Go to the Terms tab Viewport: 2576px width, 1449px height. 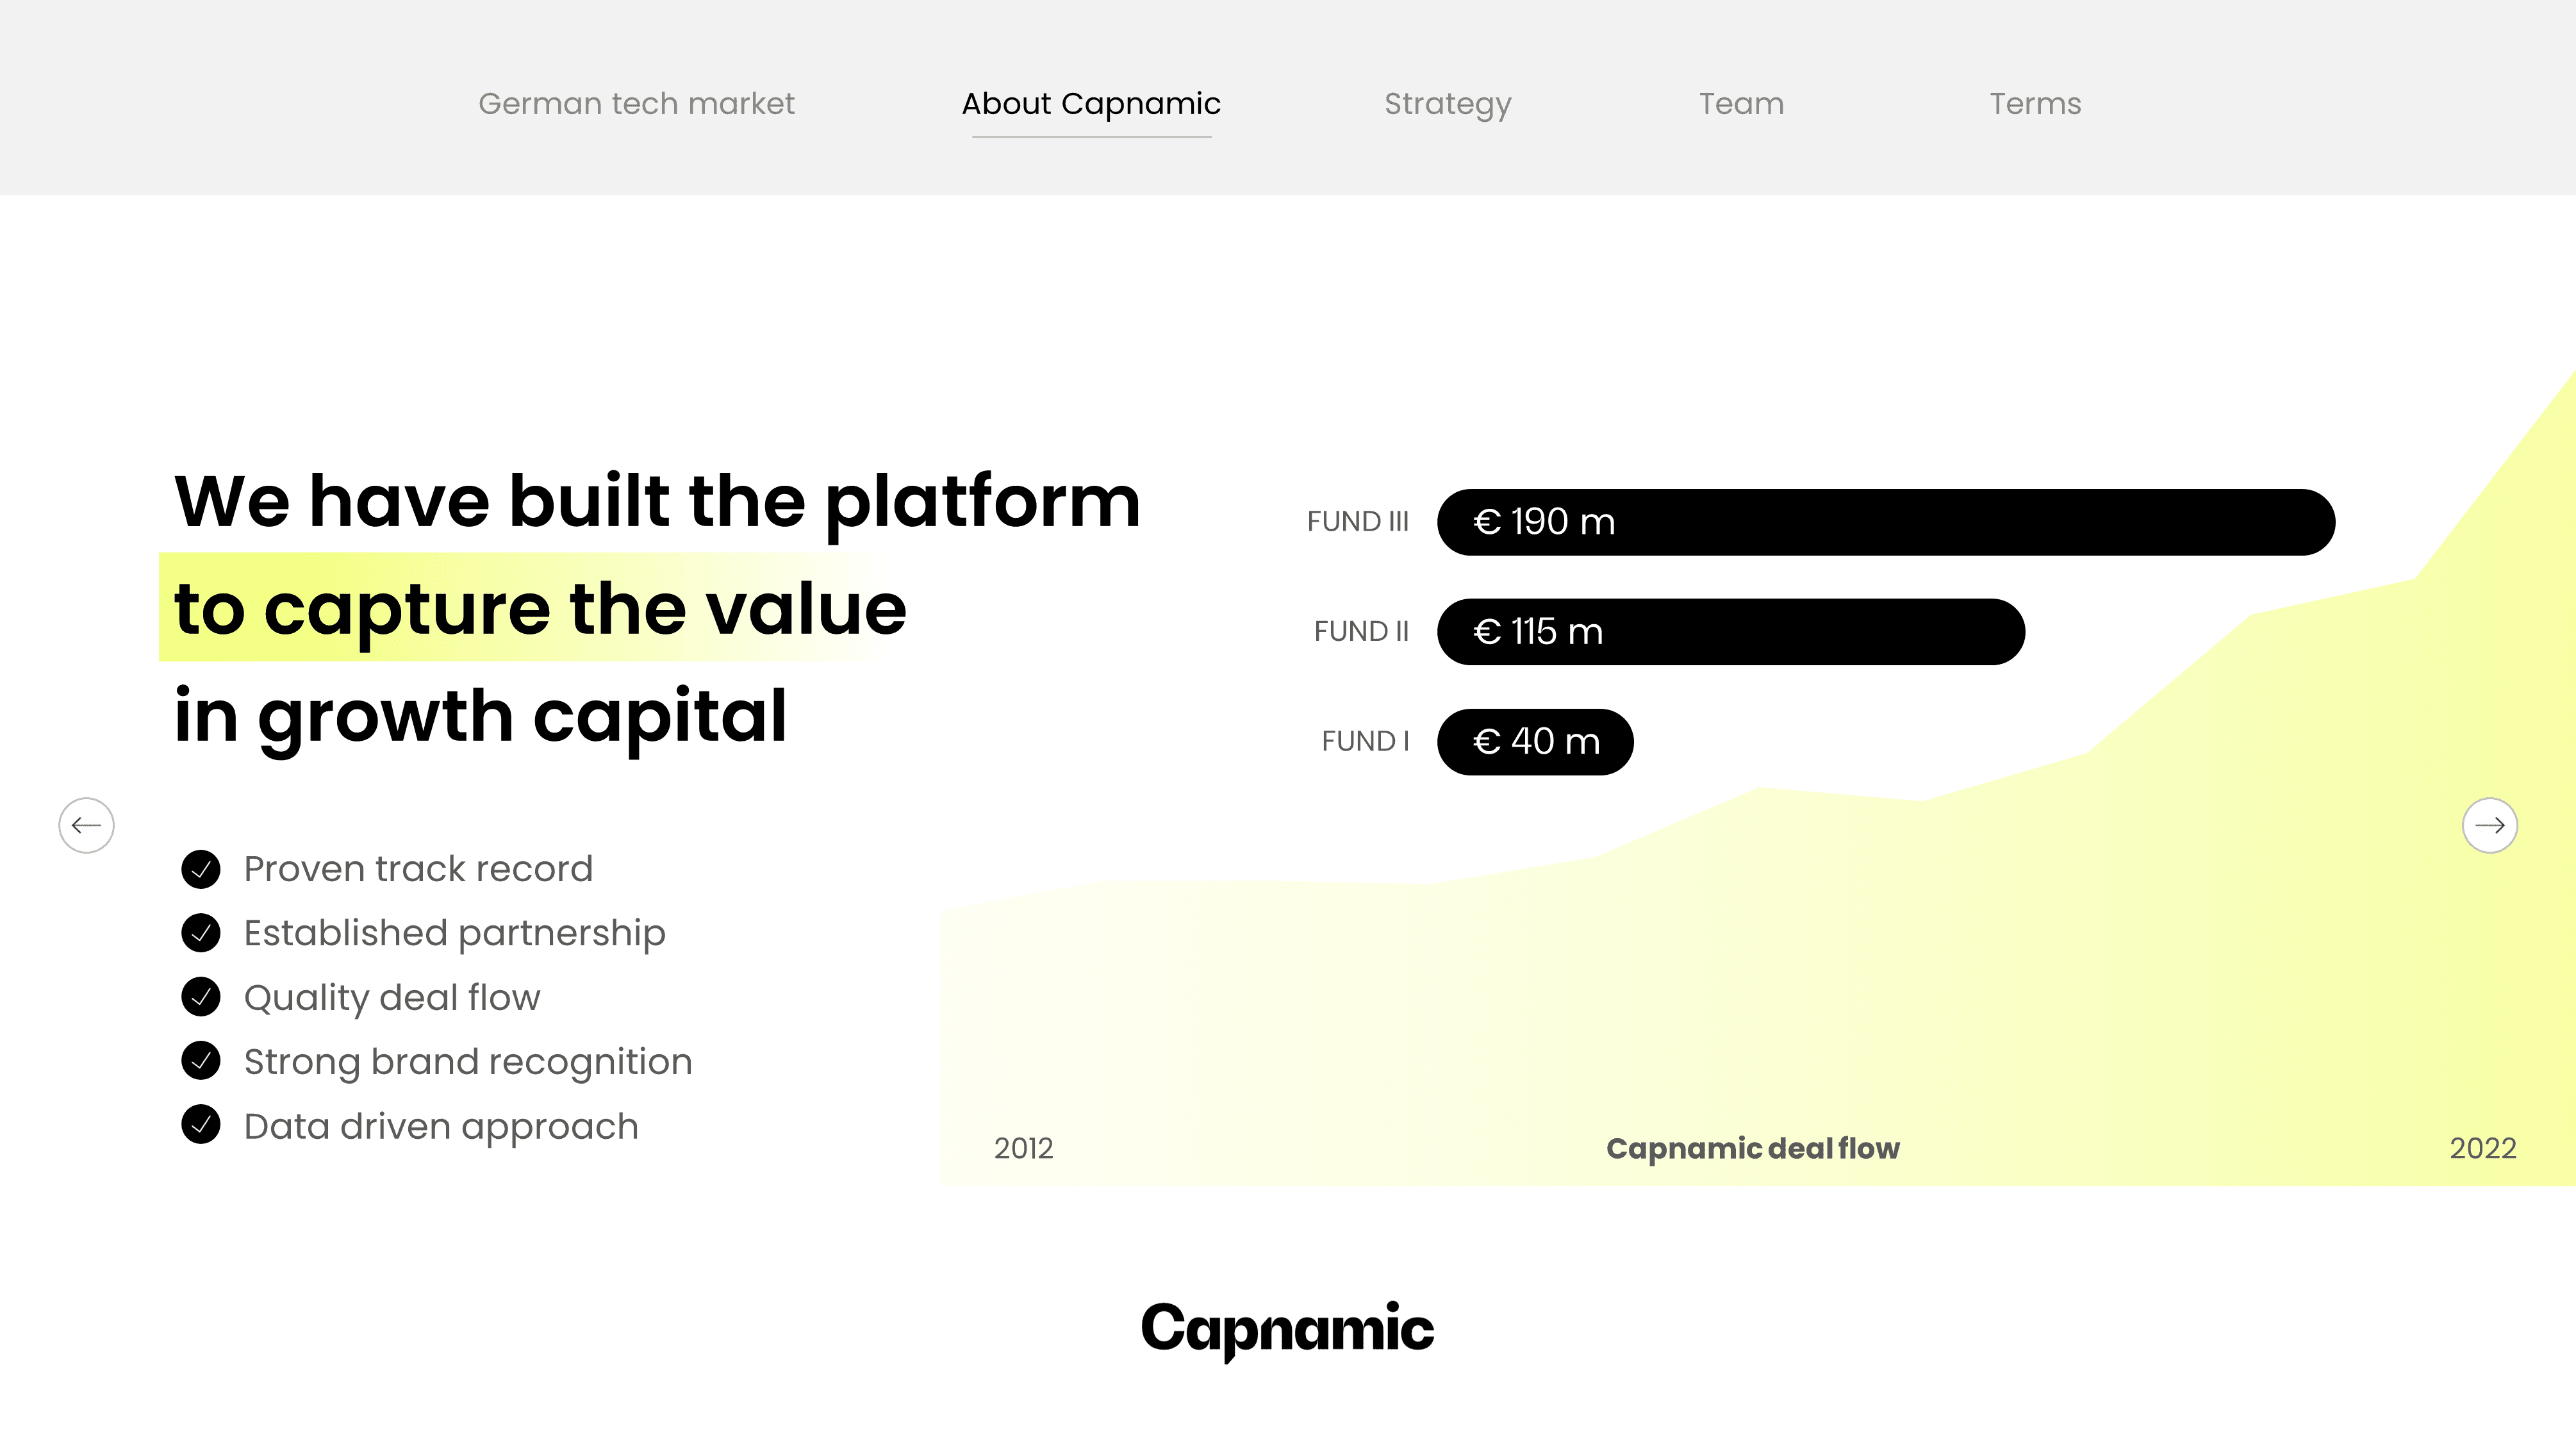pyautogui.click(x=2035, y=104)
